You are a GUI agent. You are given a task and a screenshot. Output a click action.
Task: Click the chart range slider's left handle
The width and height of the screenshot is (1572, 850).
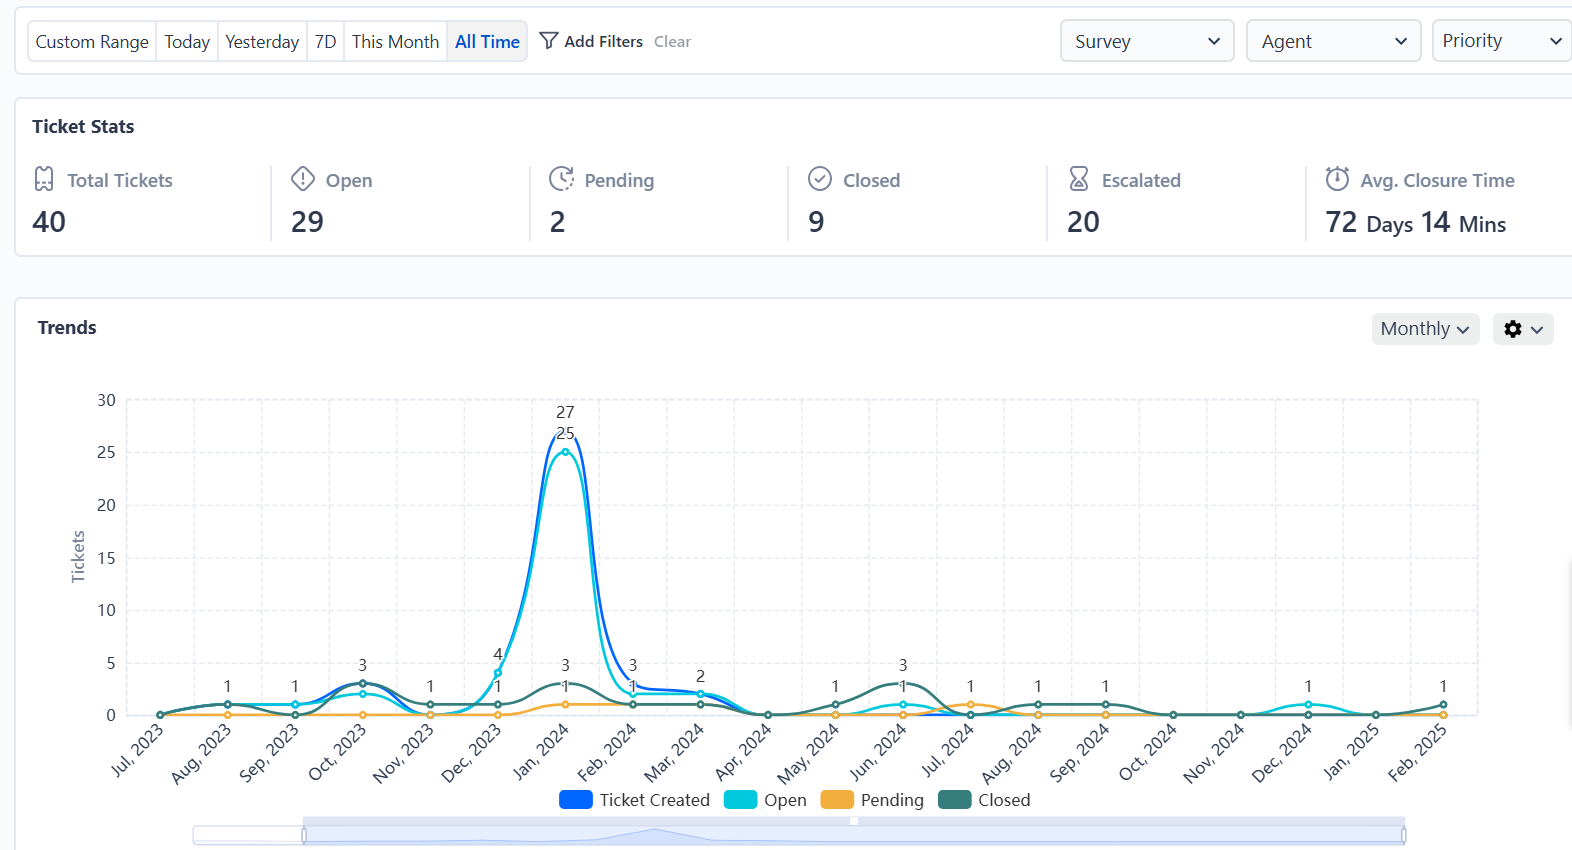click(x=304, y=835)
